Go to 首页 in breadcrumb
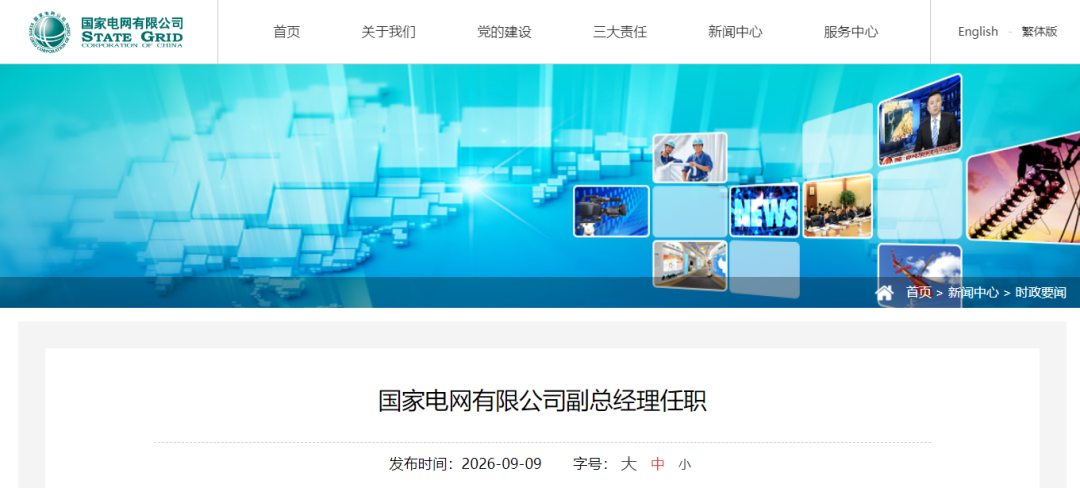 point(918,293)
